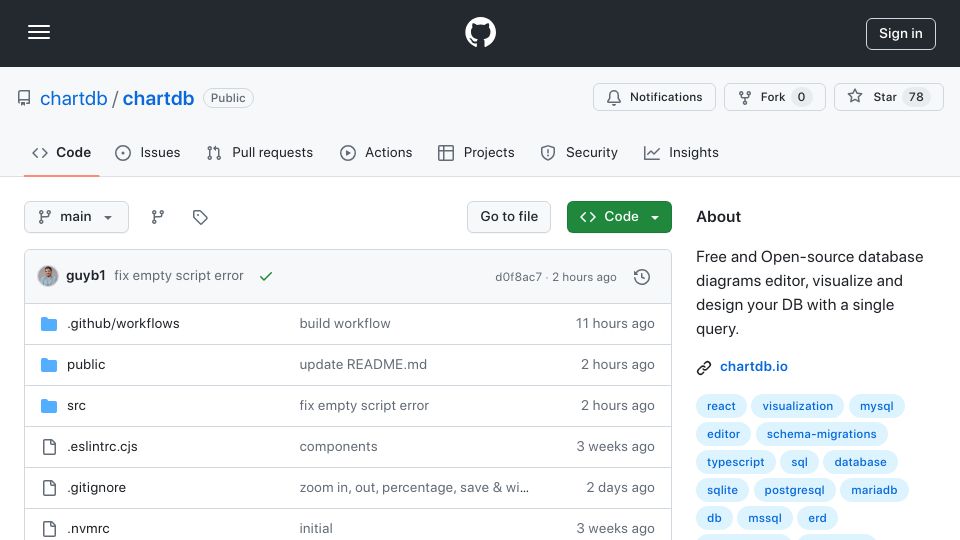960x540 pixels.
Task: Open 'build workflow' commit message
Action: pos(345,323)
